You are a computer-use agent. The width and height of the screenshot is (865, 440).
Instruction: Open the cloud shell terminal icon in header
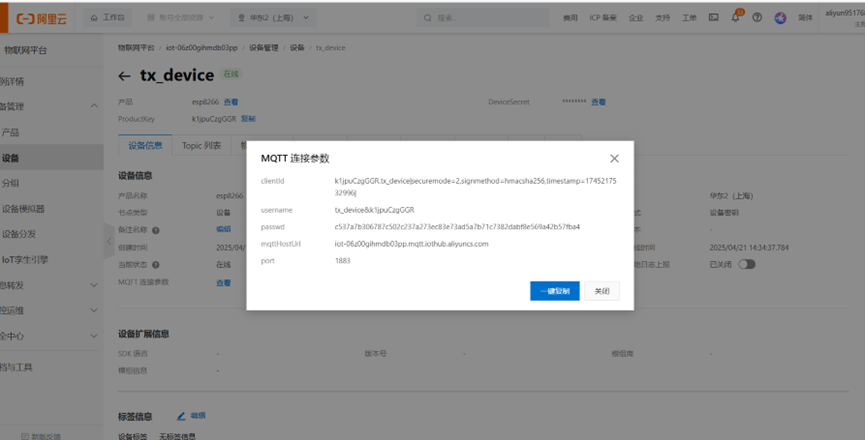714,17
